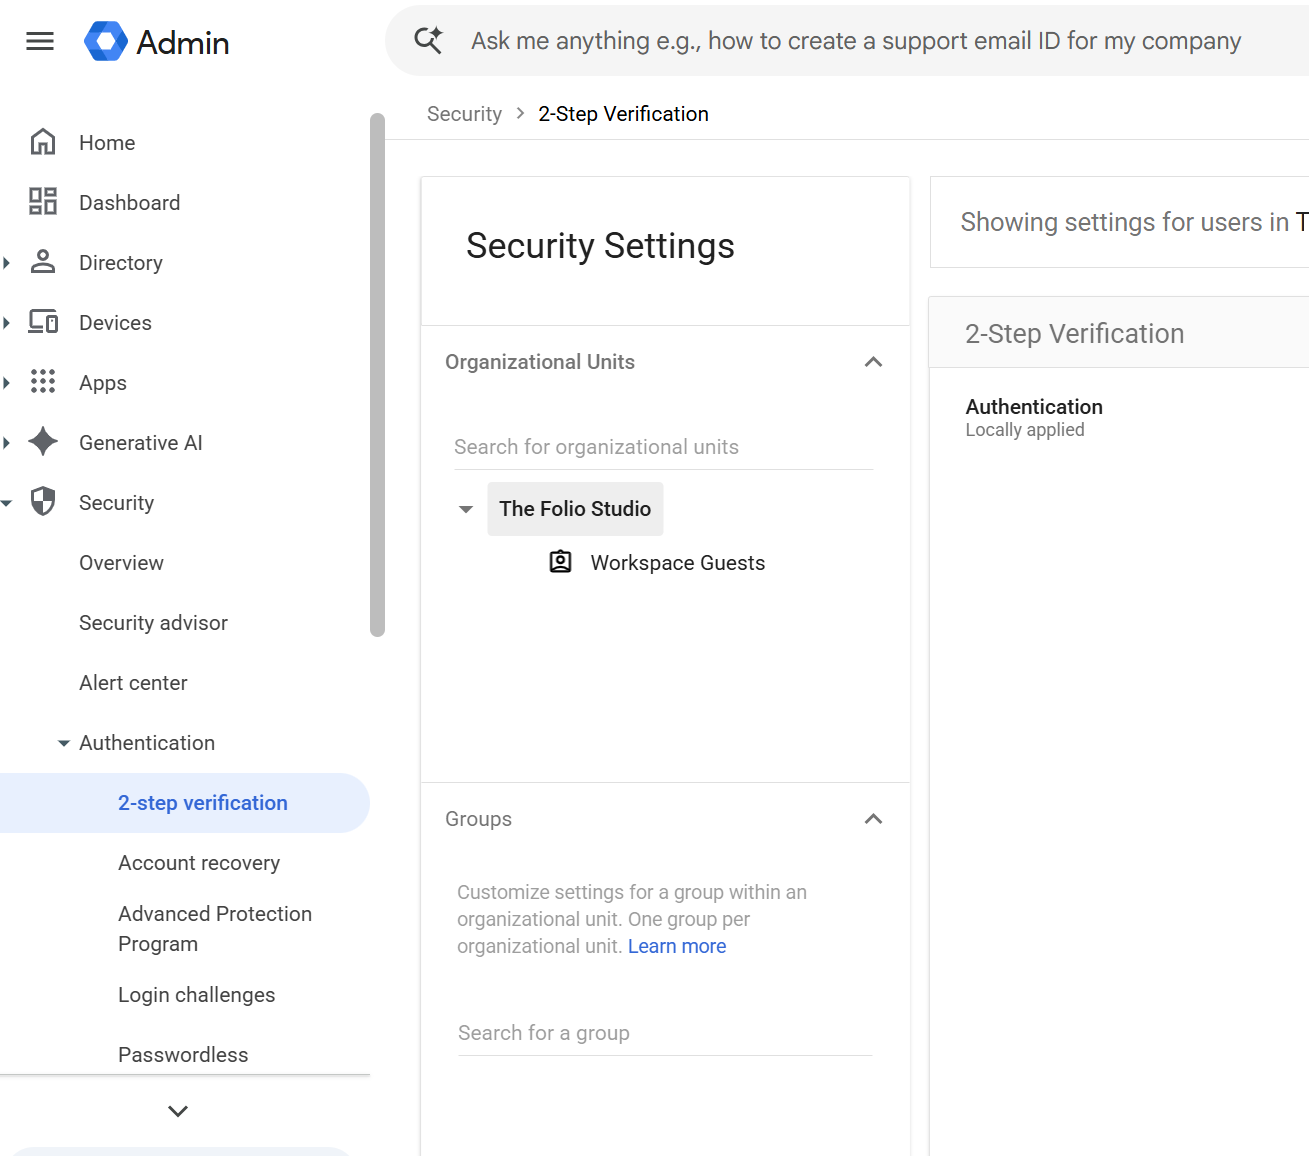Screen dimensions: 1309x1156
Task: Open Account recovery settings
Action: 199,863
